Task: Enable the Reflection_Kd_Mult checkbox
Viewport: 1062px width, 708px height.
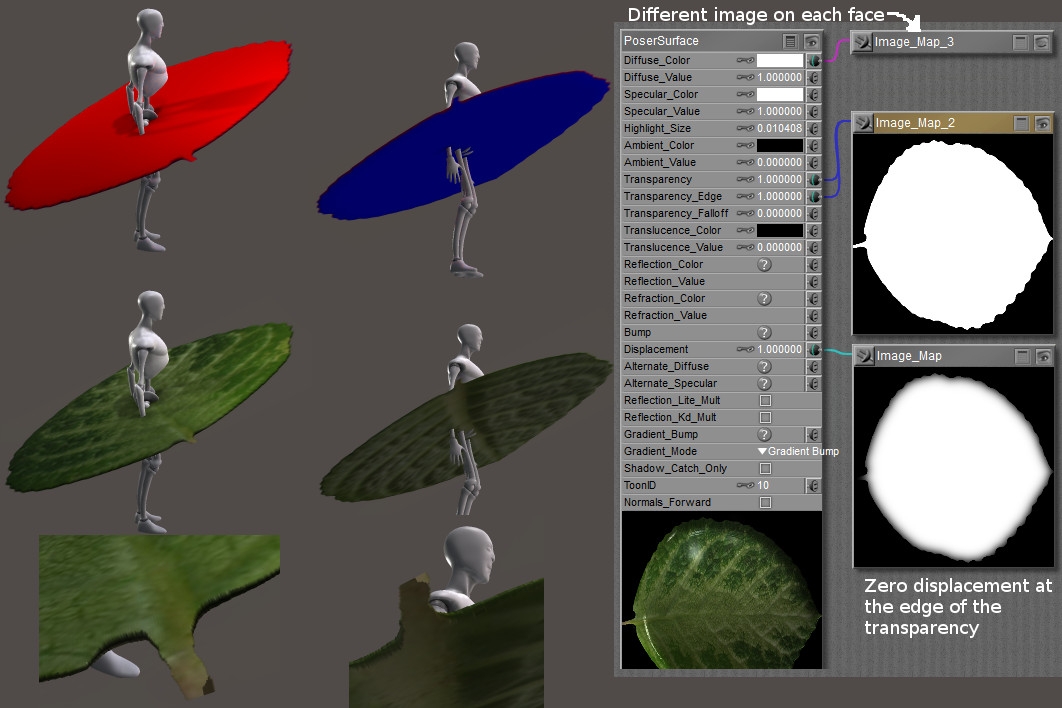Action: pyautogui.click(x=765, y=417)
